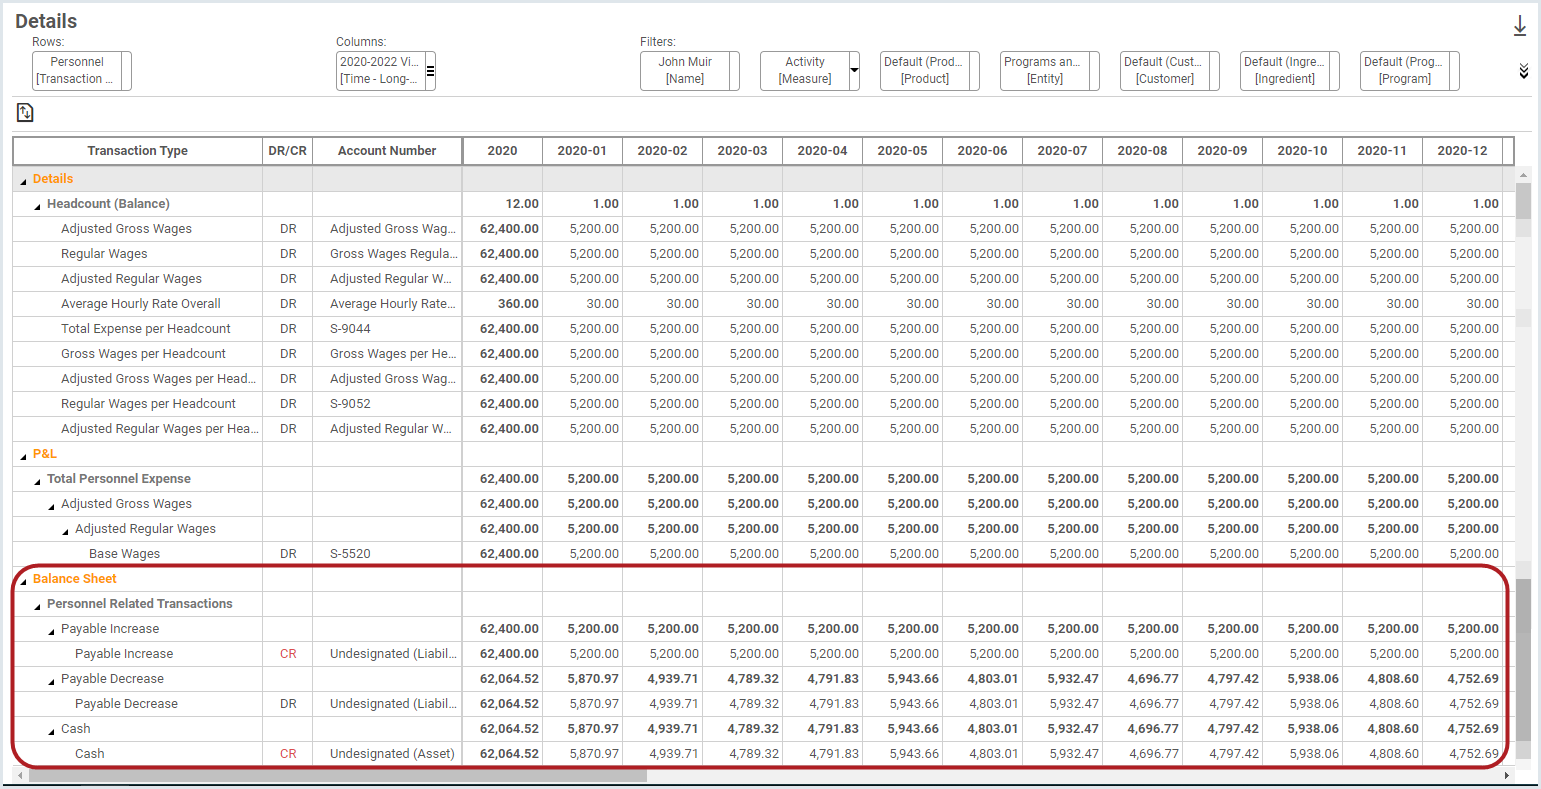Screen dimensions: 1541x789
Task: Collapse the Cash parent group
Action: tap(51, 730)
